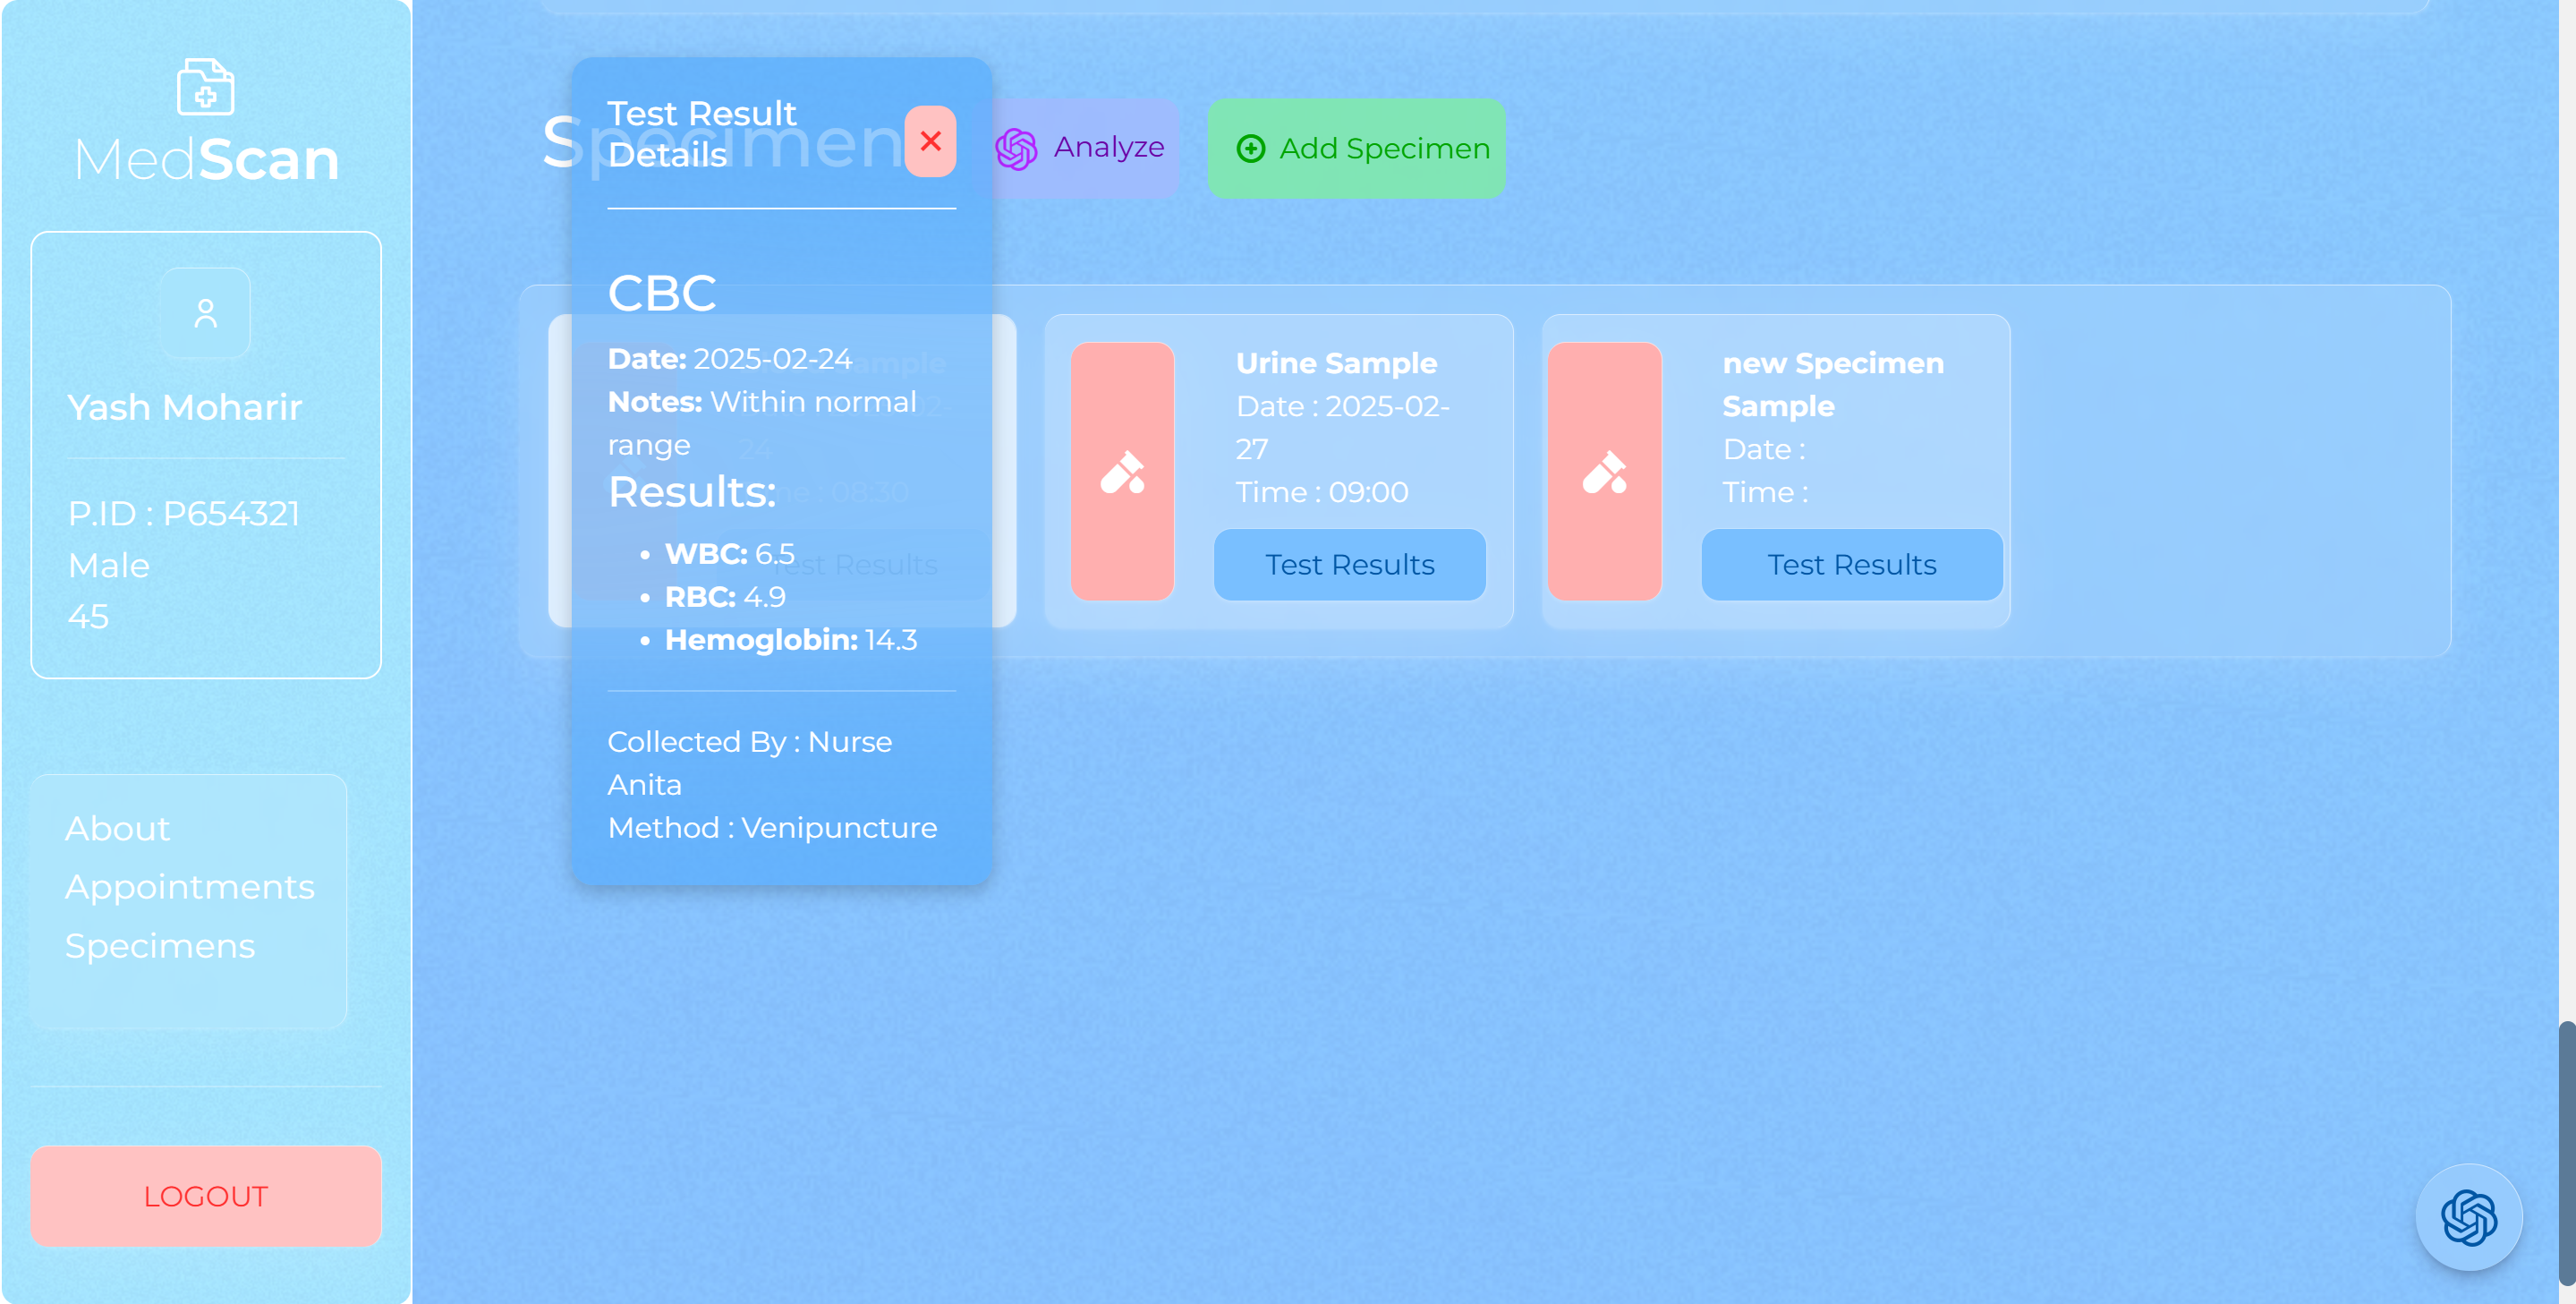The image size is (2576, 1304).
Task: View Test Results for new Specimen Sample
Action: coord(1851,565)
